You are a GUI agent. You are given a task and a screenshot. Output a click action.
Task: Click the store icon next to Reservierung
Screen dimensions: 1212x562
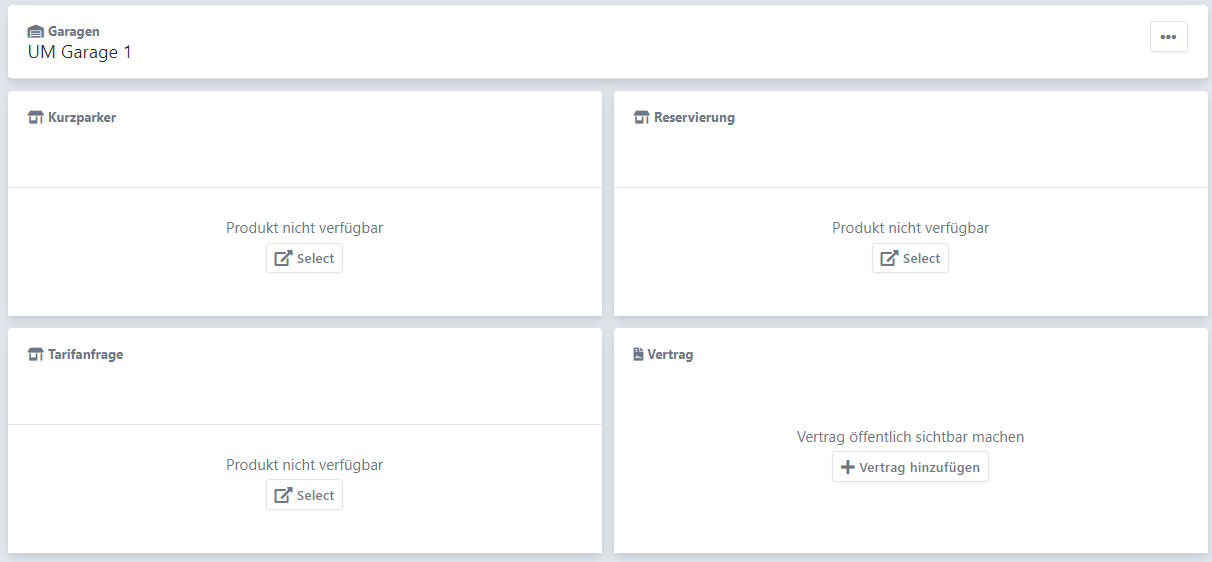[x=642, y=118]
